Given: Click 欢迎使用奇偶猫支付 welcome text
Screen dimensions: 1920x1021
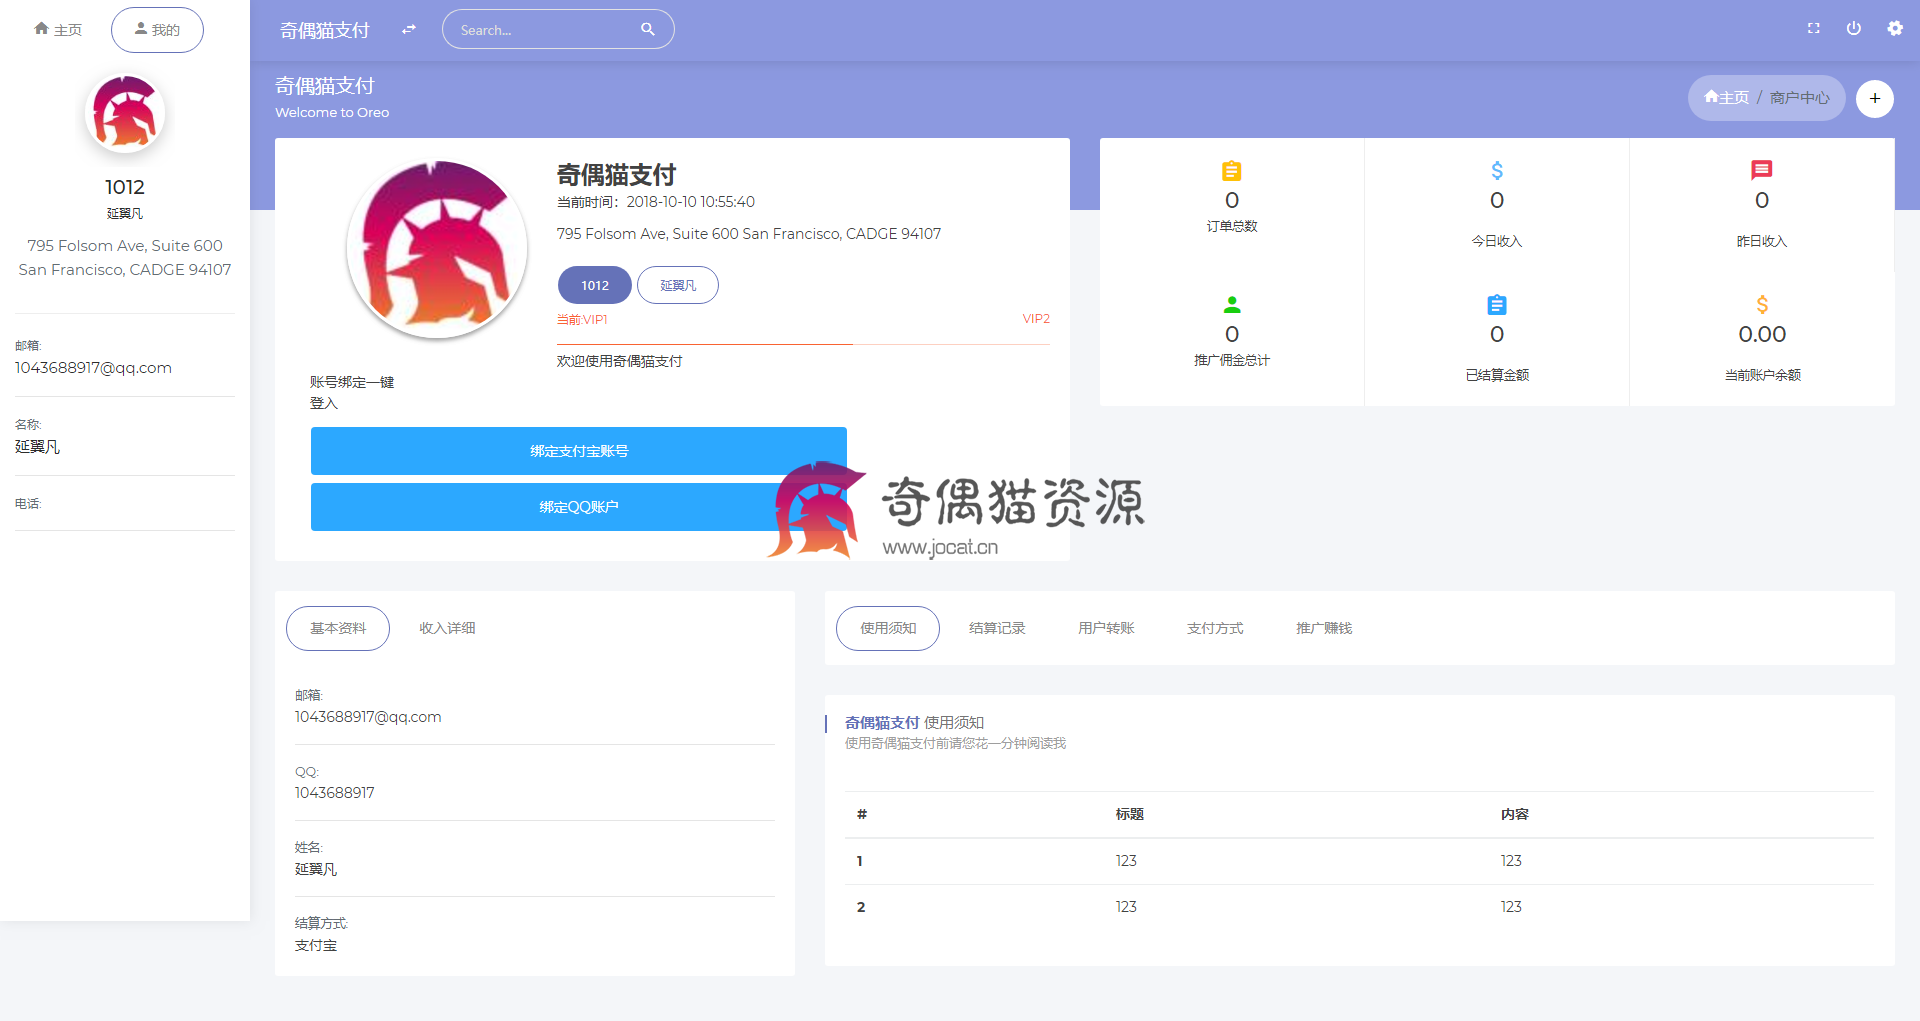Looking at the screenshot, I should point(620,361).
